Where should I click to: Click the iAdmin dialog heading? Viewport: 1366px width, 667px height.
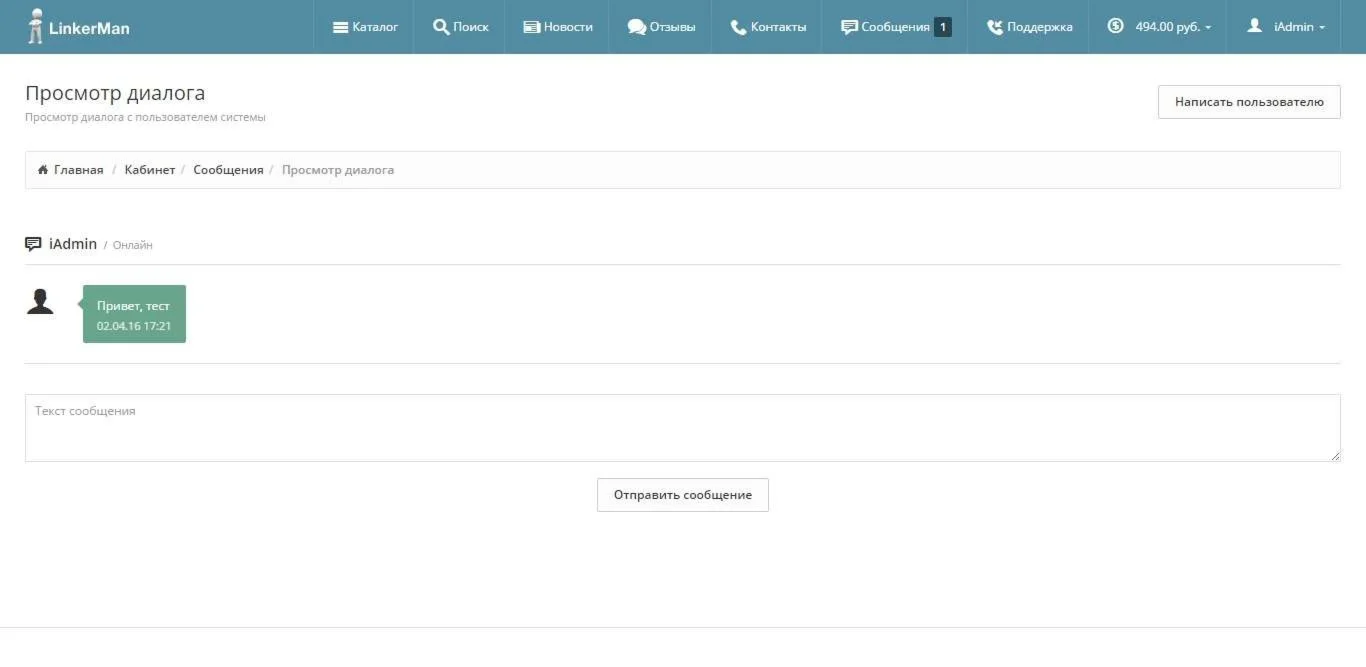[x=73, y=244]
